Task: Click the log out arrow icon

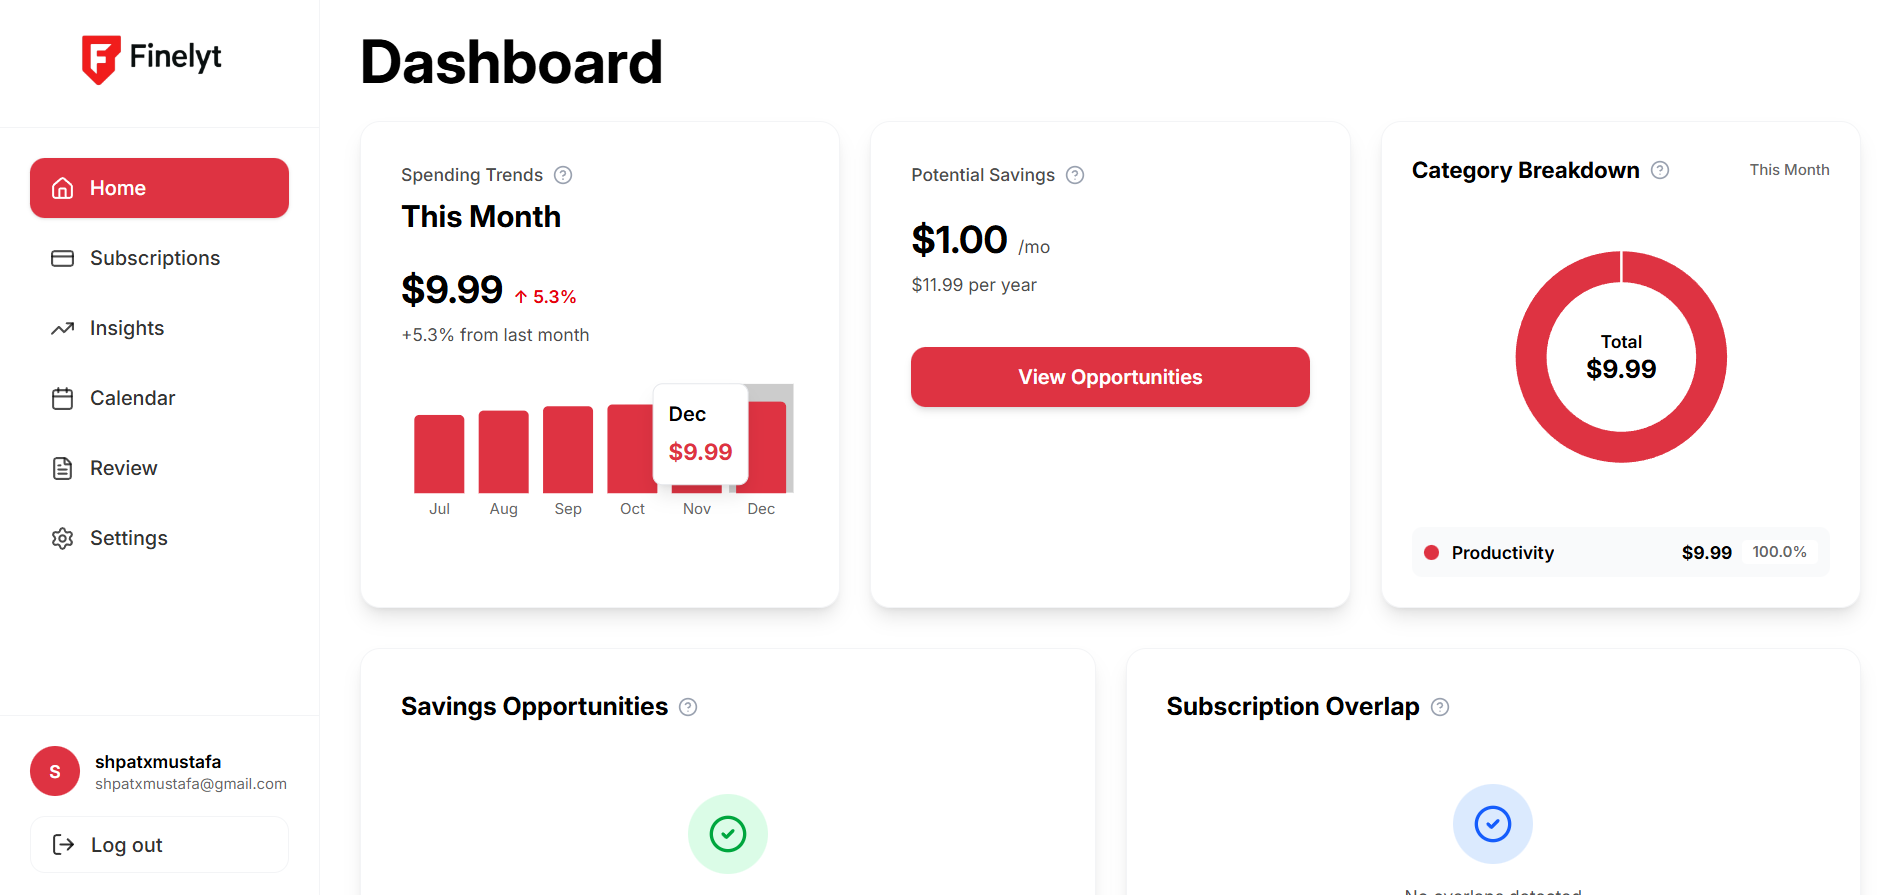Action: pyautogui.click(x=64, y=844)
